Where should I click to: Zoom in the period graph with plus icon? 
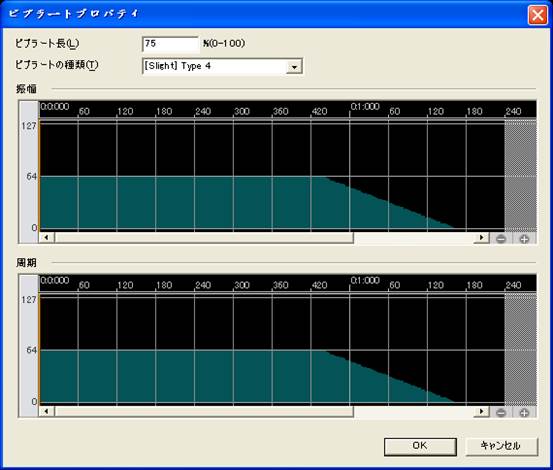[524, 412]
